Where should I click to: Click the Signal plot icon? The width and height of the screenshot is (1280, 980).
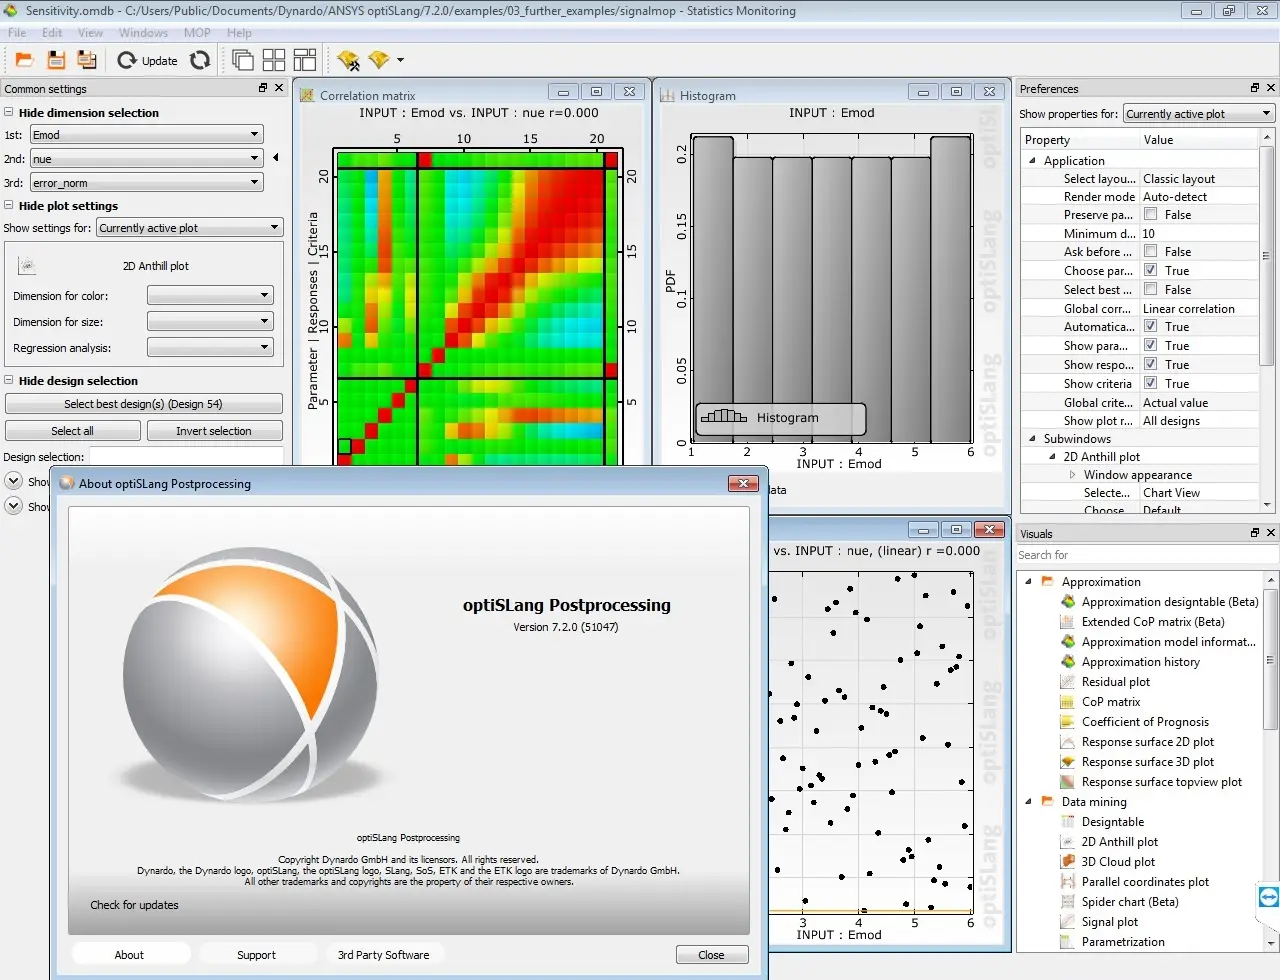coord(1068,922)
